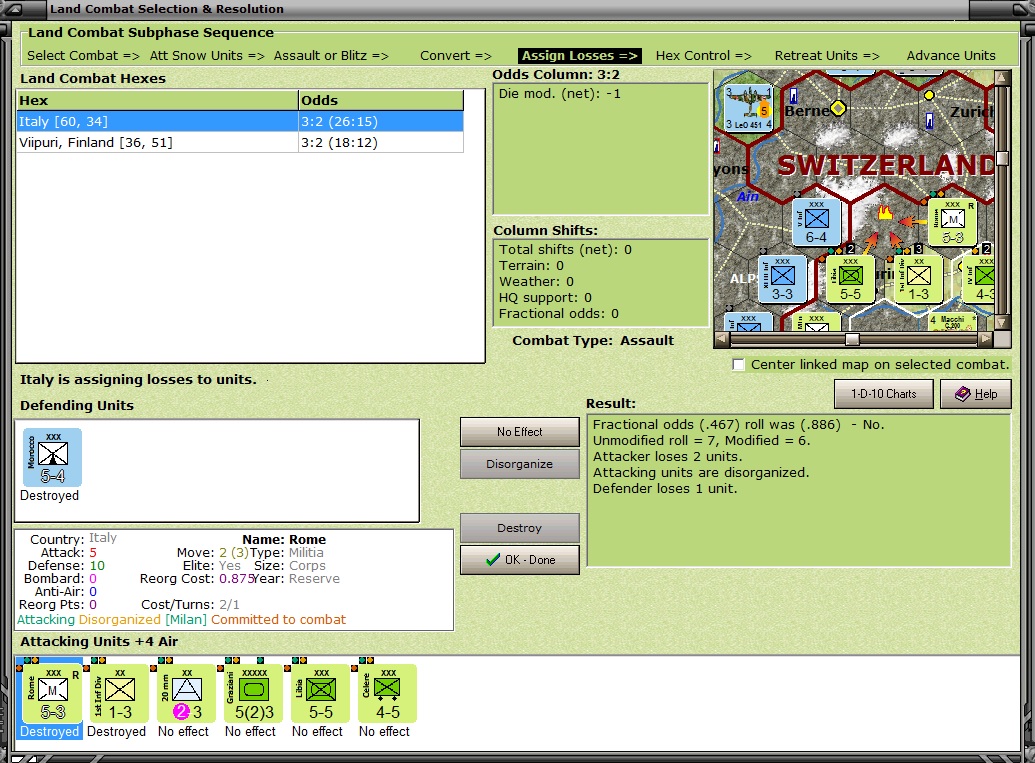Click the map's scroll up arrow
The width and height of the screenshot is (1035, 763).
pyautogui.click(x=1003, y=77)
